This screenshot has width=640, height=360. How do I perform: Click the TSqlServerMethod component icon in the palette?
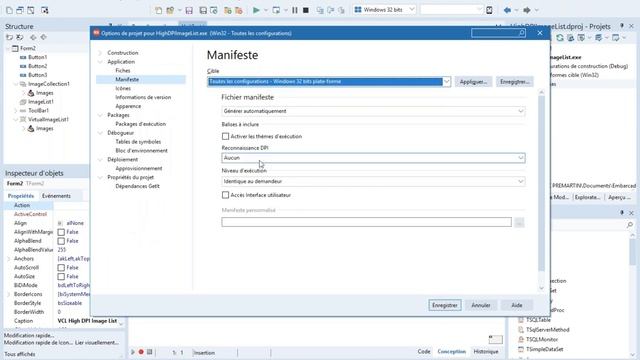[x=521, y=329]
